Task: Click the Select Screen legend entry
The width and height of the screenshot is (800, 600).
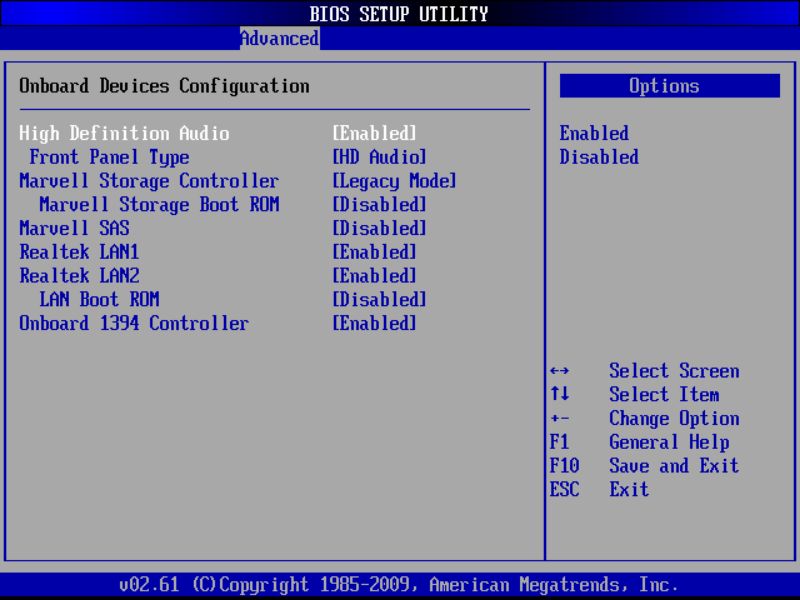Action: (x=673, y=371)
